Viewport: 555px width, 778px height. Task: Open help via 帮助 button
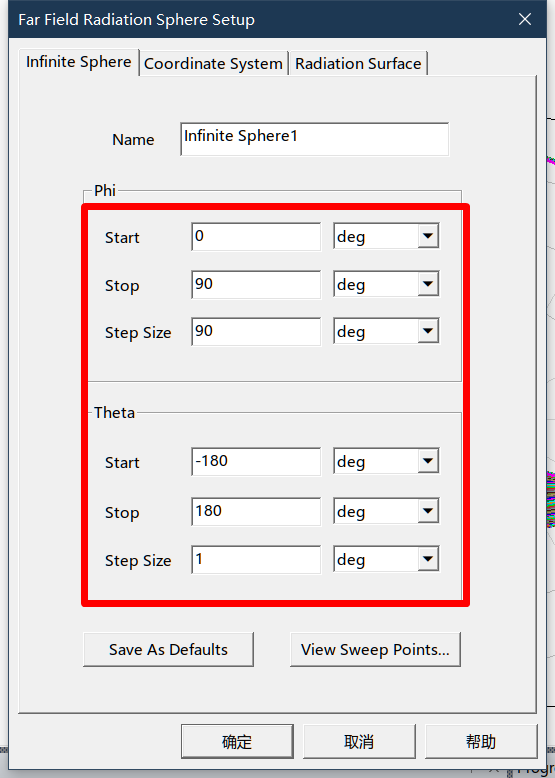(x=481, y=742)
